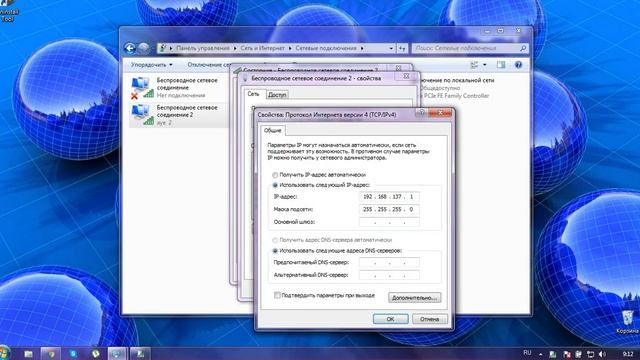Click the preferred DNS server field
The height and width of the screenshot is (360, 640).
point(389,263)
